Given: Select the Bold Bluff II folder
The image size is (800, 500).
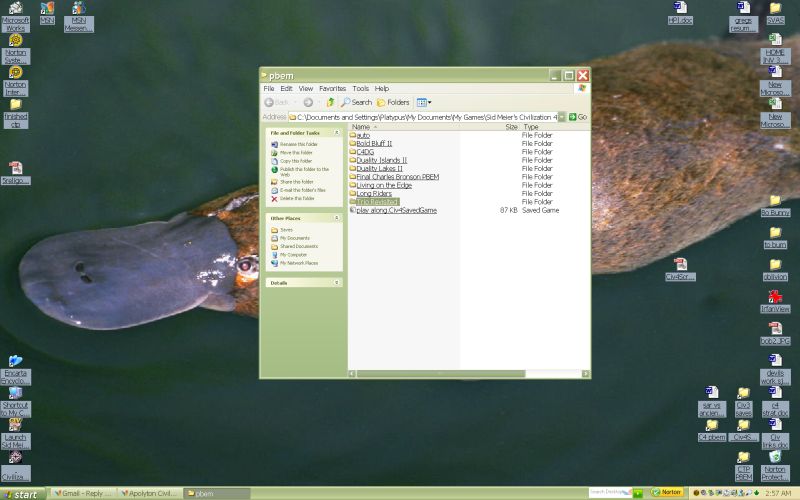Looking at the screenshot, I should coord(374,143).
